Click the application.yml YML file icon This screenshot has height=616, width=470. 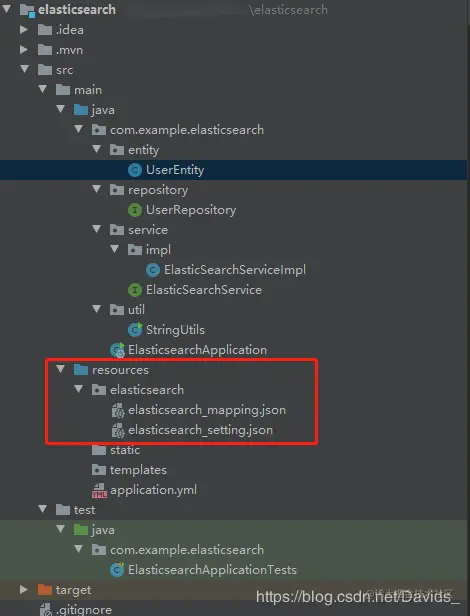(99, 490)
